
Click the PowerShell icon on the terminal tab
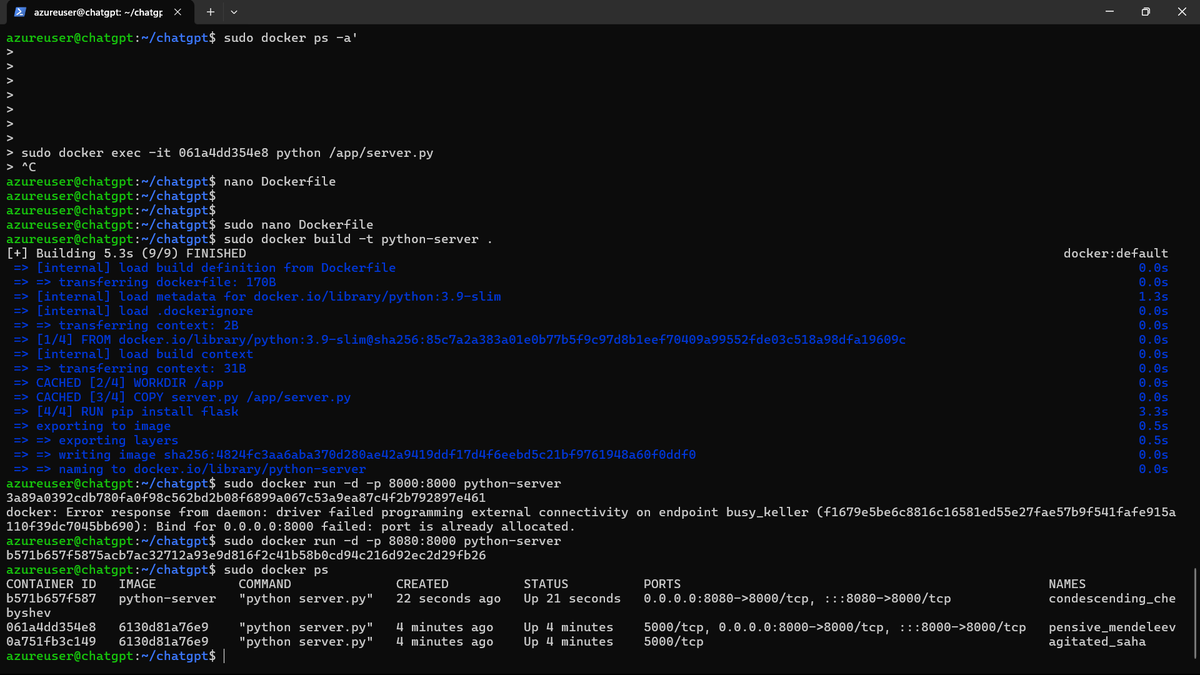[x=20, y=12]
